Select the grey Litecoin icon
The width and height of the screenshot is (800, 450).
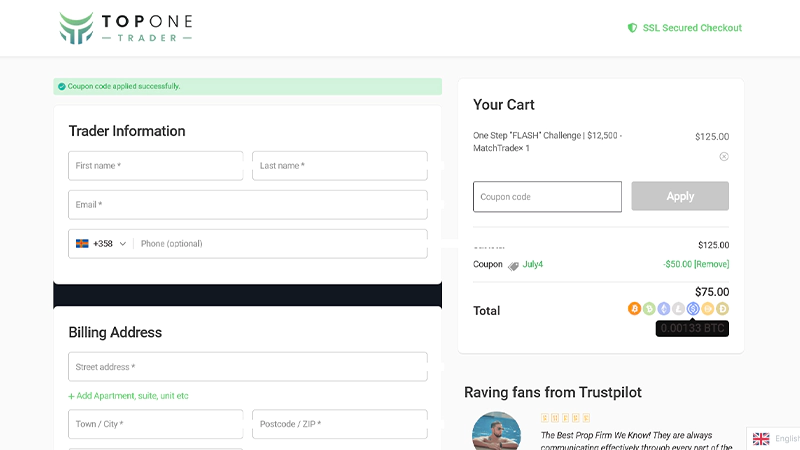[678, 309]
